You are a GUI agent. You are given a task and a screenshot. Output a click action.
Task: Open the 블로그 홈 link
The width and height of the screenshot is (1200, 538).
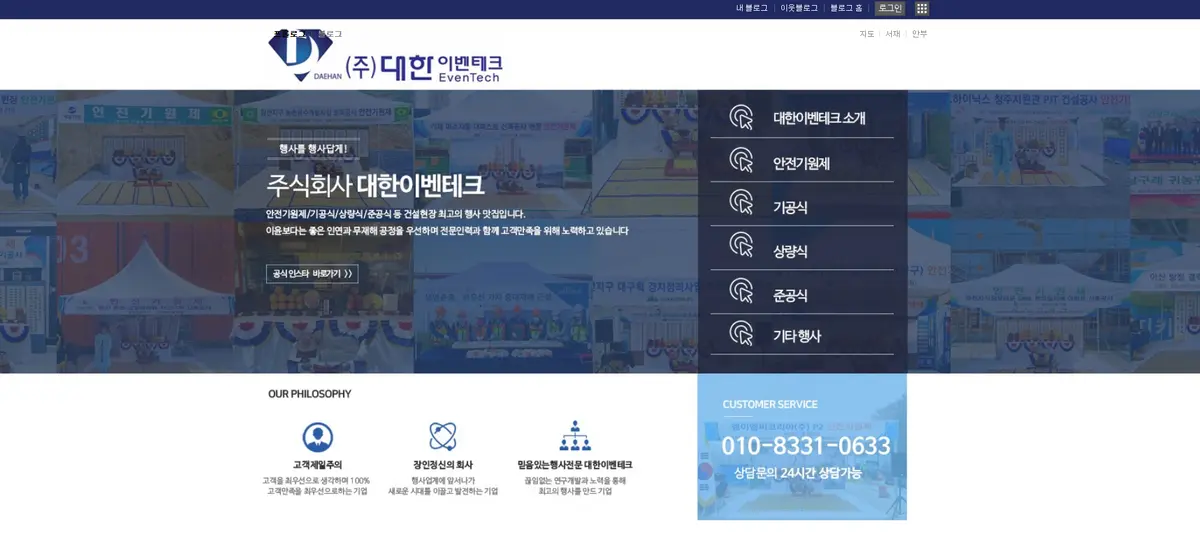(x=846, y=8)
